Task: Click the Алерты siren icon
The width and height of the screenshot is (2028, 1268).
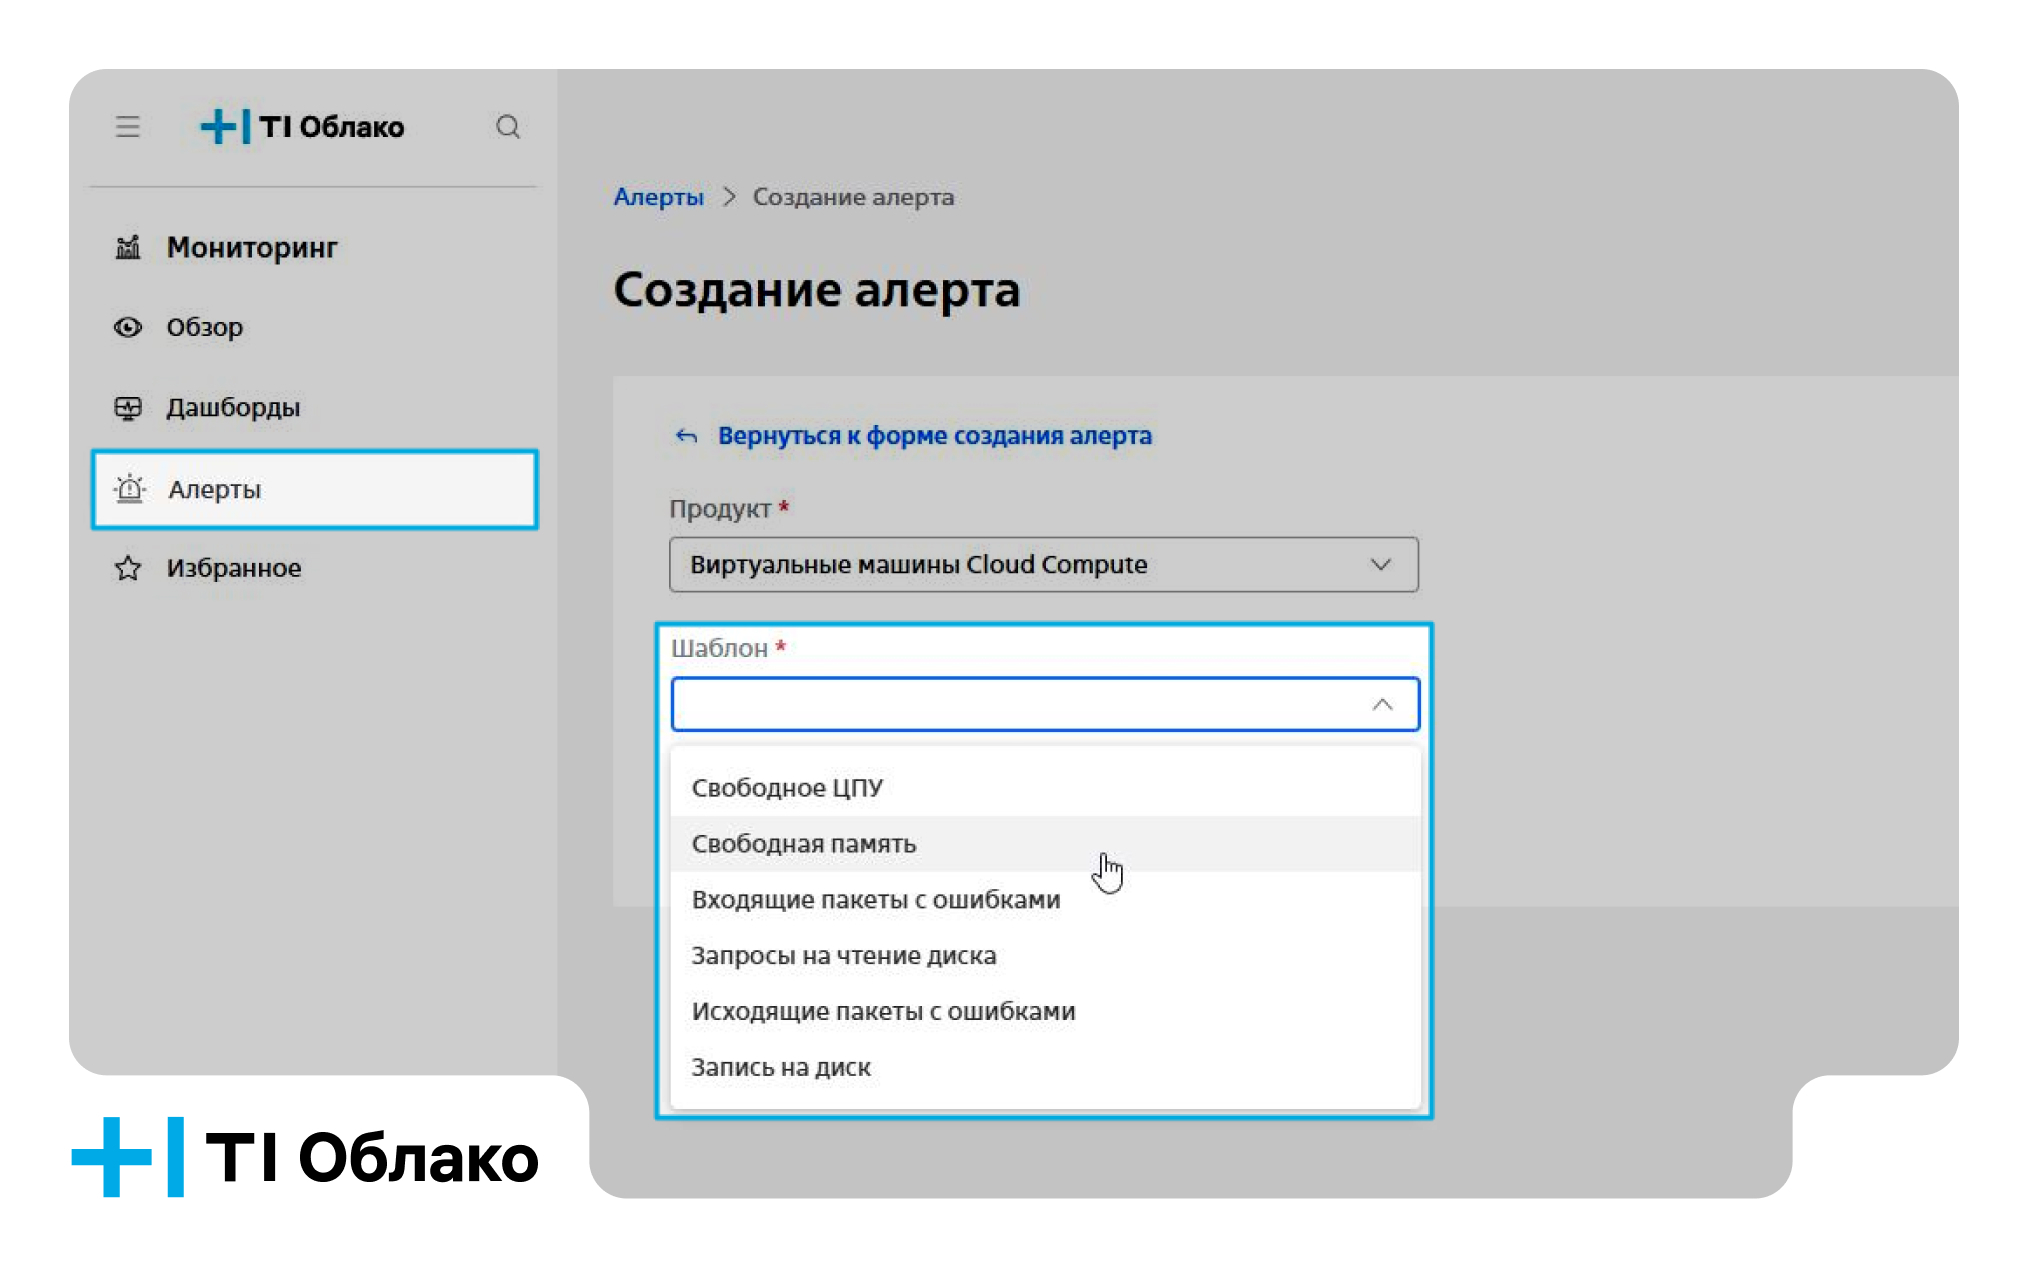Action: pyautogui.click(x=130, y=489)
